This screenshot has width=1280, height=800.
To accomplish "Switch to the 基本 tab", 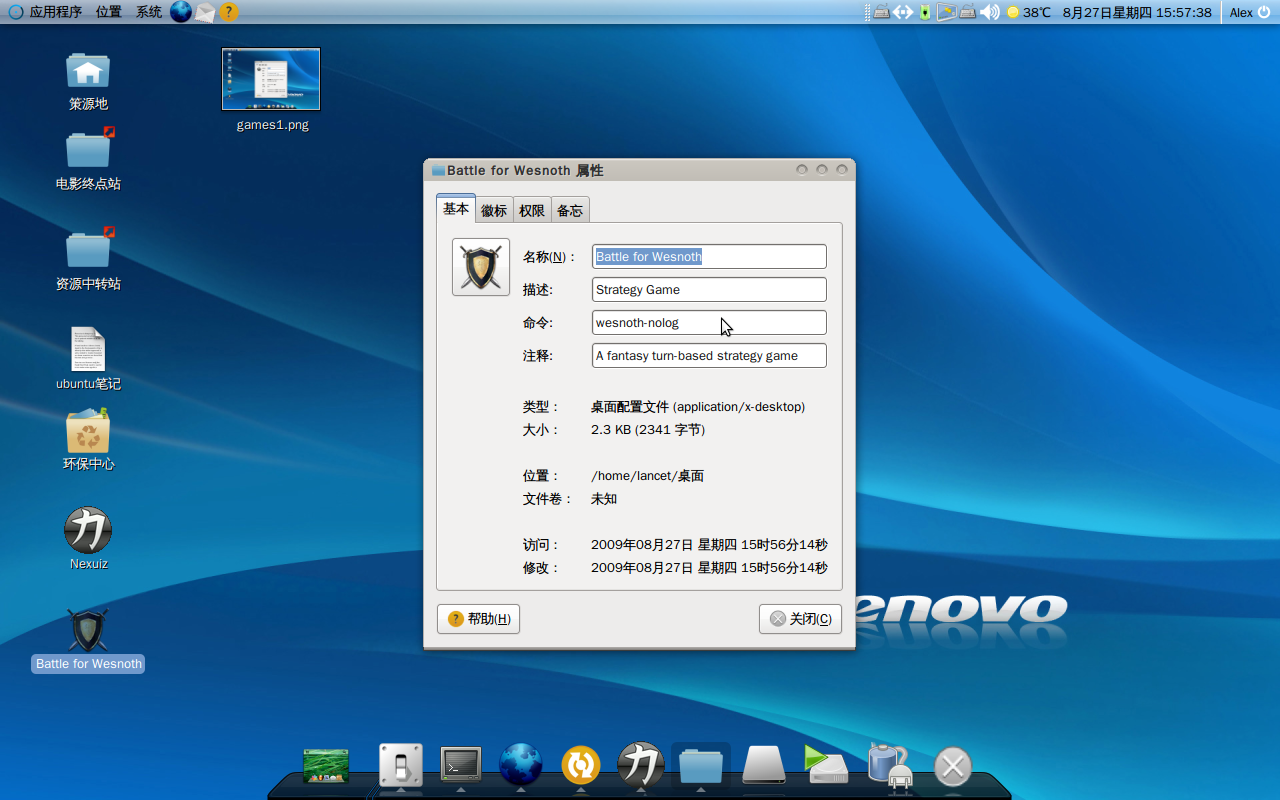I will (x=456, y=209).
